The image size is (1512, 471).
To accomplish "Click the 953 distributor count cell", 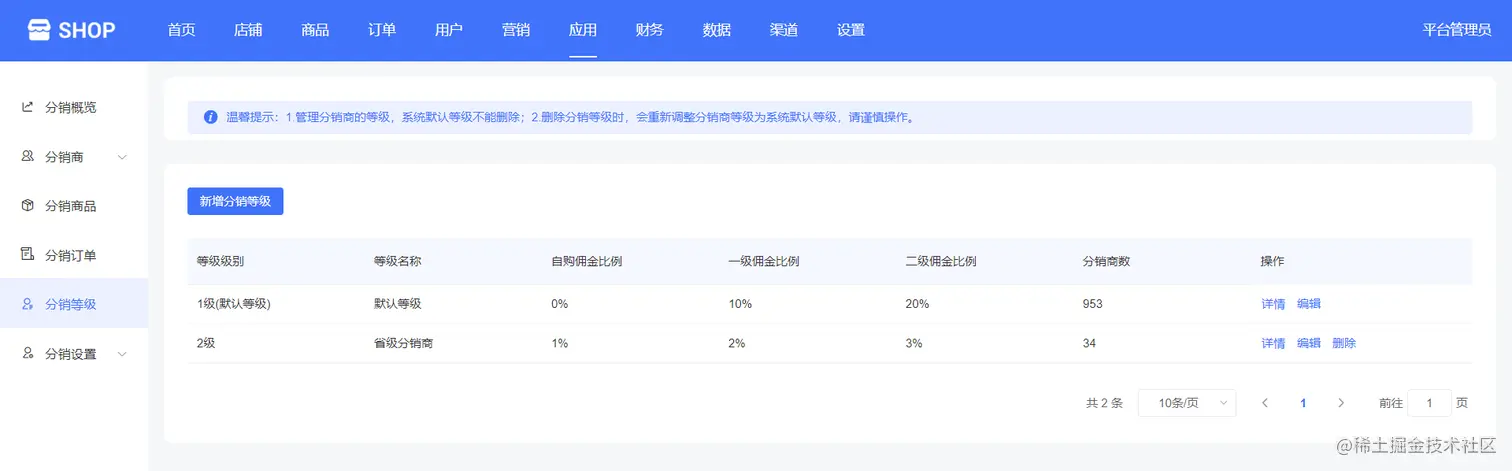I will (1093, 304).
